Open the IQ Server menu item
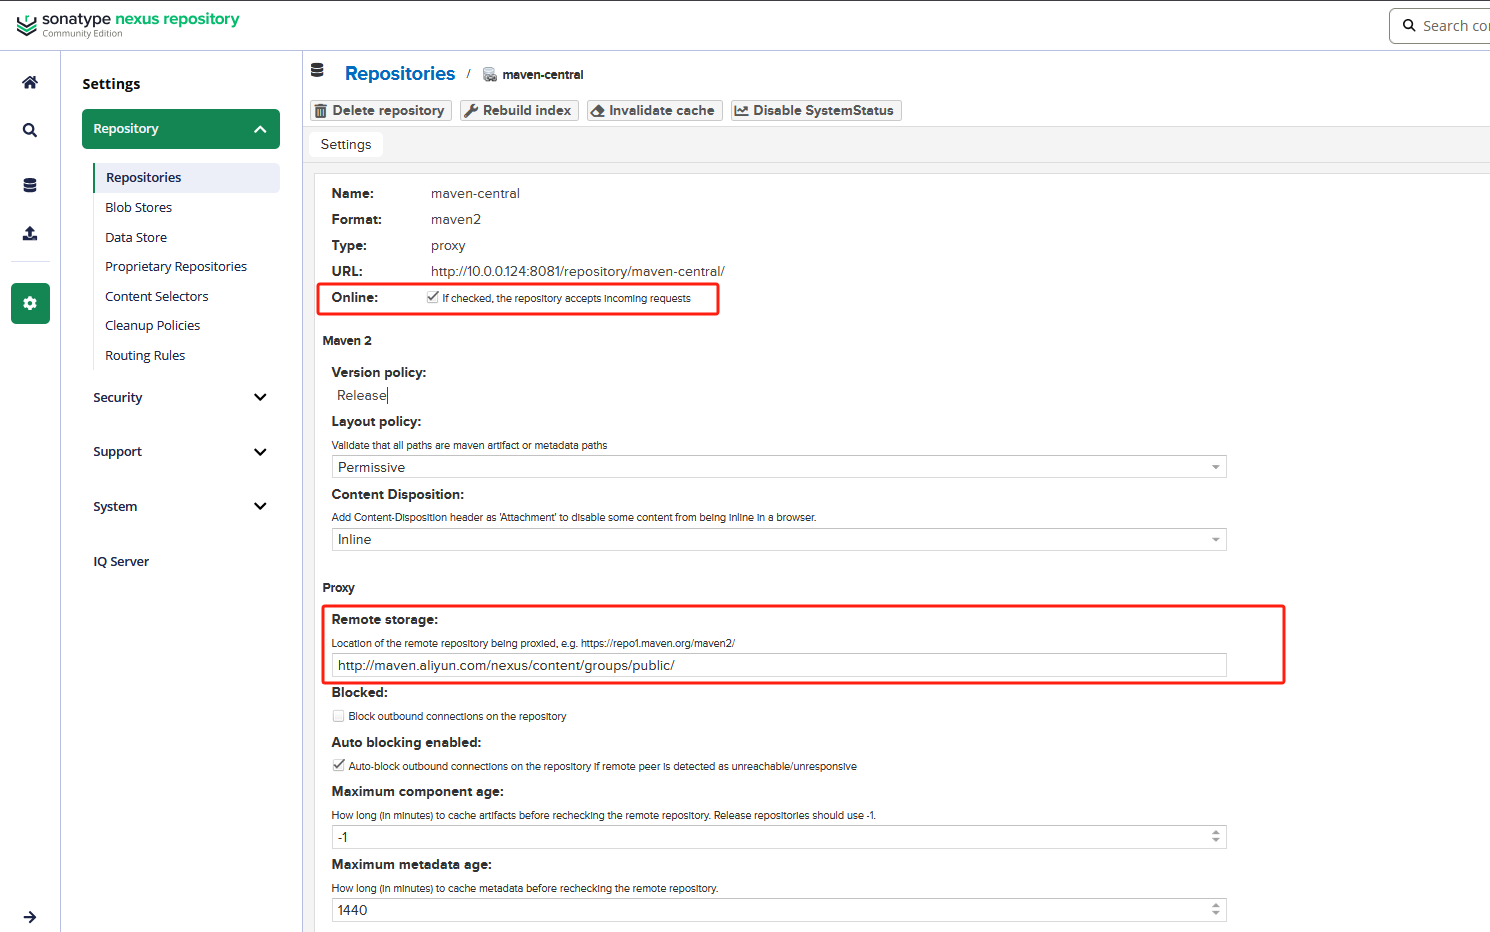Viewport: 1490px width, 932px height. pyautogui.click(x=121, y=562)
